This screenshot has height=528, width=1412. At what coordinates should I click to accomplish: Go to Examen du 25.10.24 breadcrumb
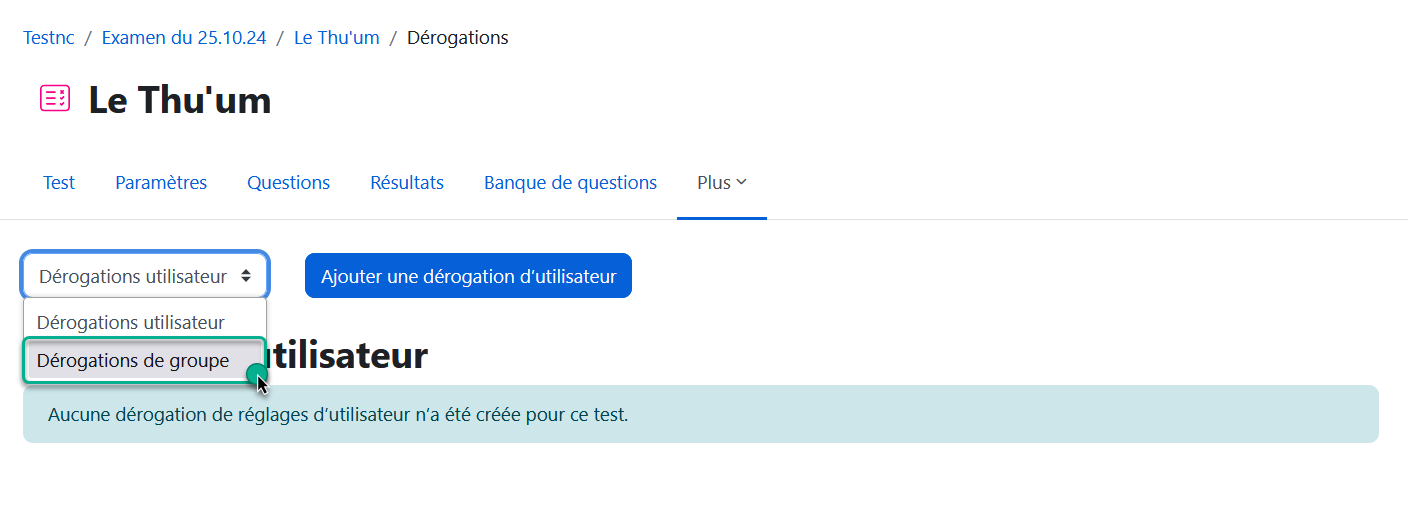184,38
